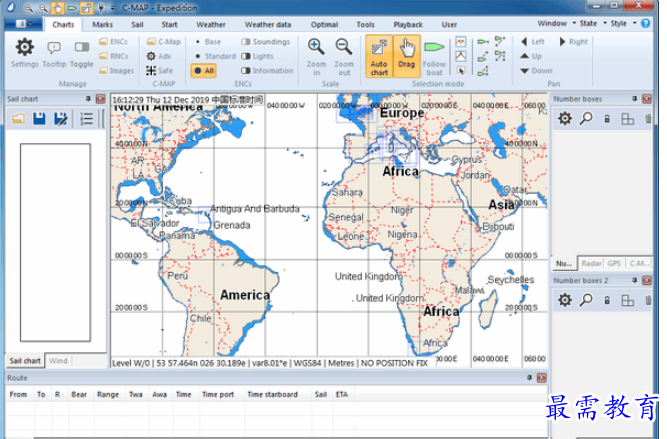
Task: Open the C-Map folder
Action: [x=163, y=42]
